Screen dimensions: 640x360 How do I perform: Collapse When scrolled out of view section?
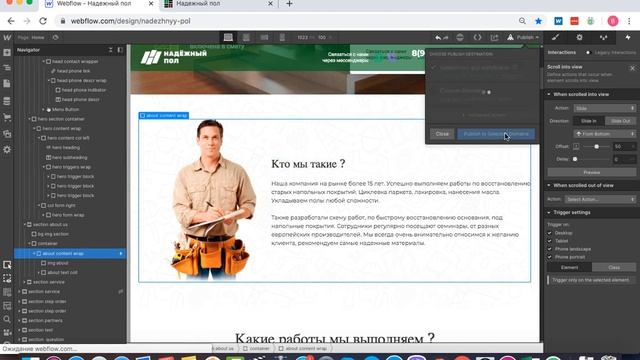(549, 185)
